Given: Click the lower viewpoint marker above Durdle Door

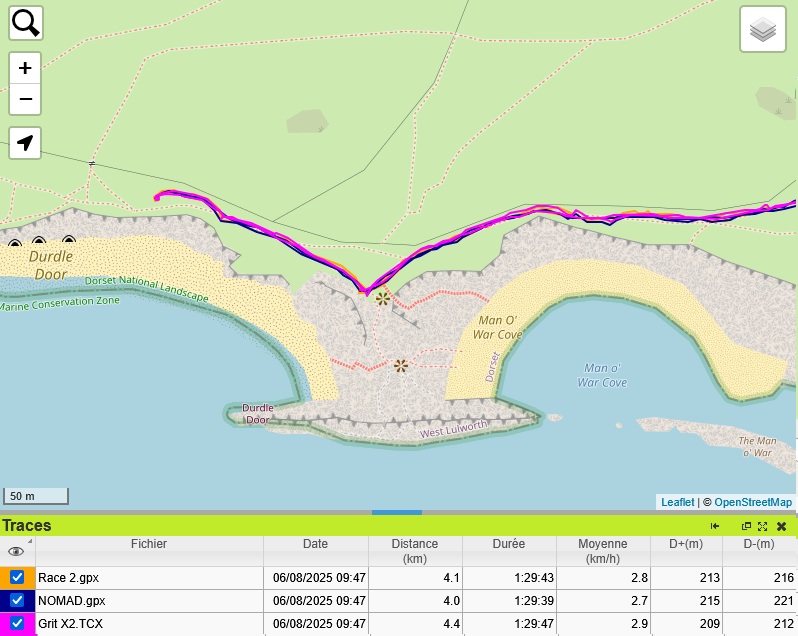Looking at the screenshot, I should [401, 366].
